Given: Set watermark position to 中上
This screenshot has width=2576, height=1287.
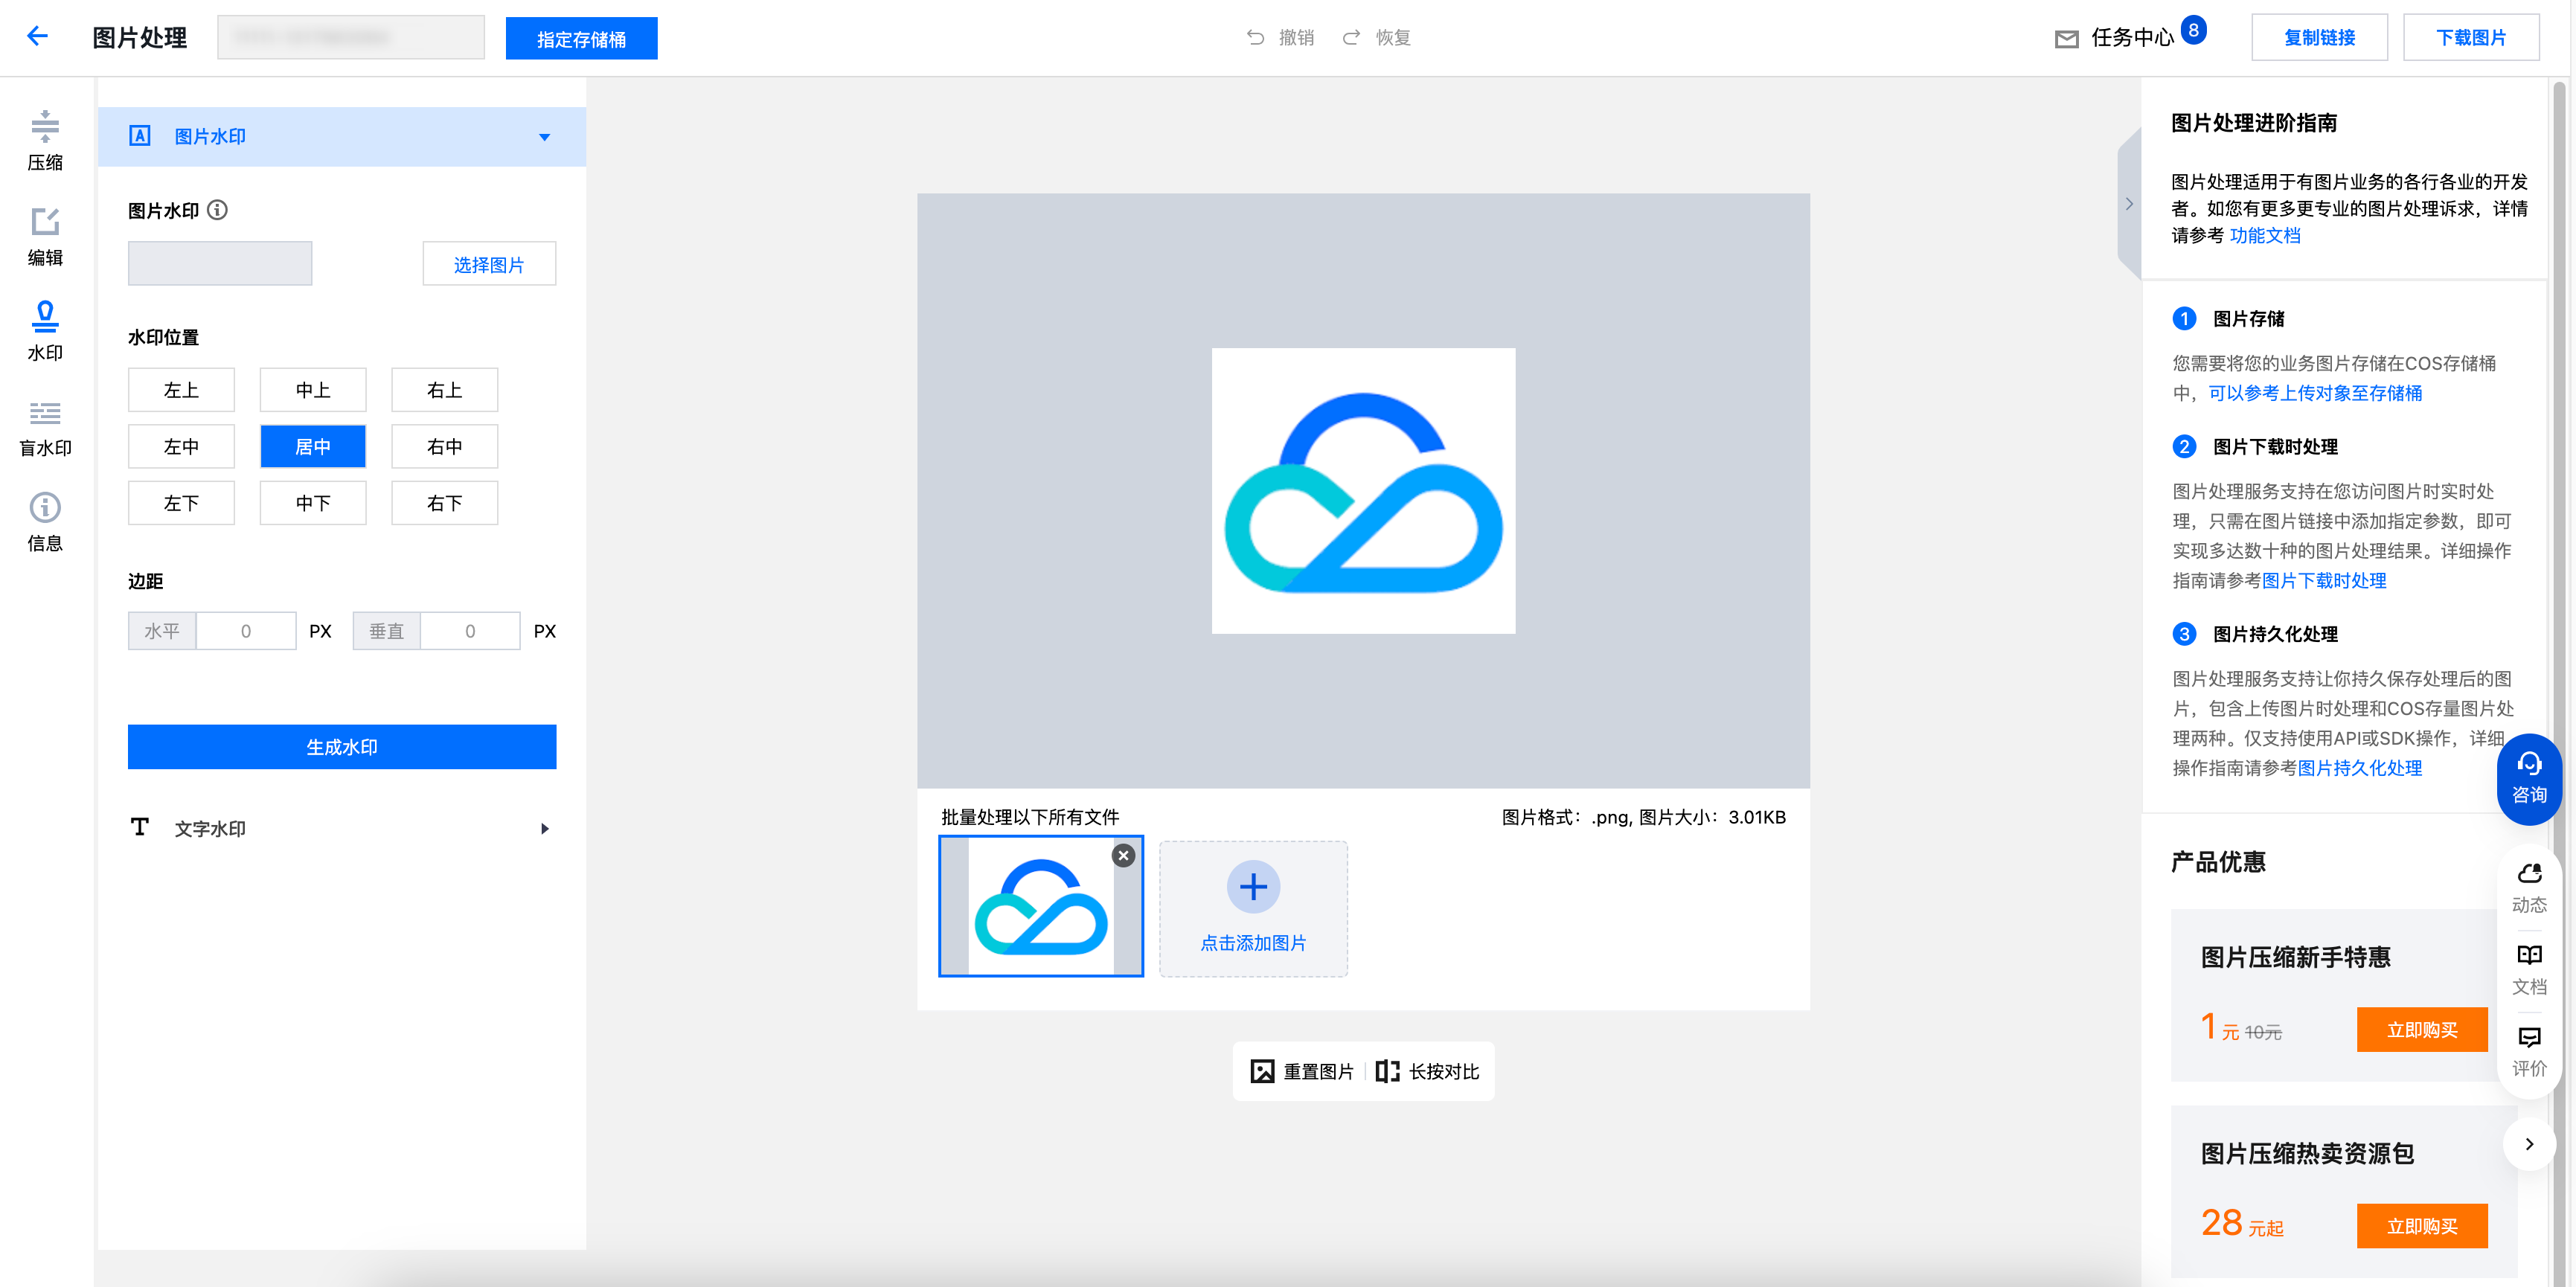Looking at the screenshot, I should tap(313, 390).
